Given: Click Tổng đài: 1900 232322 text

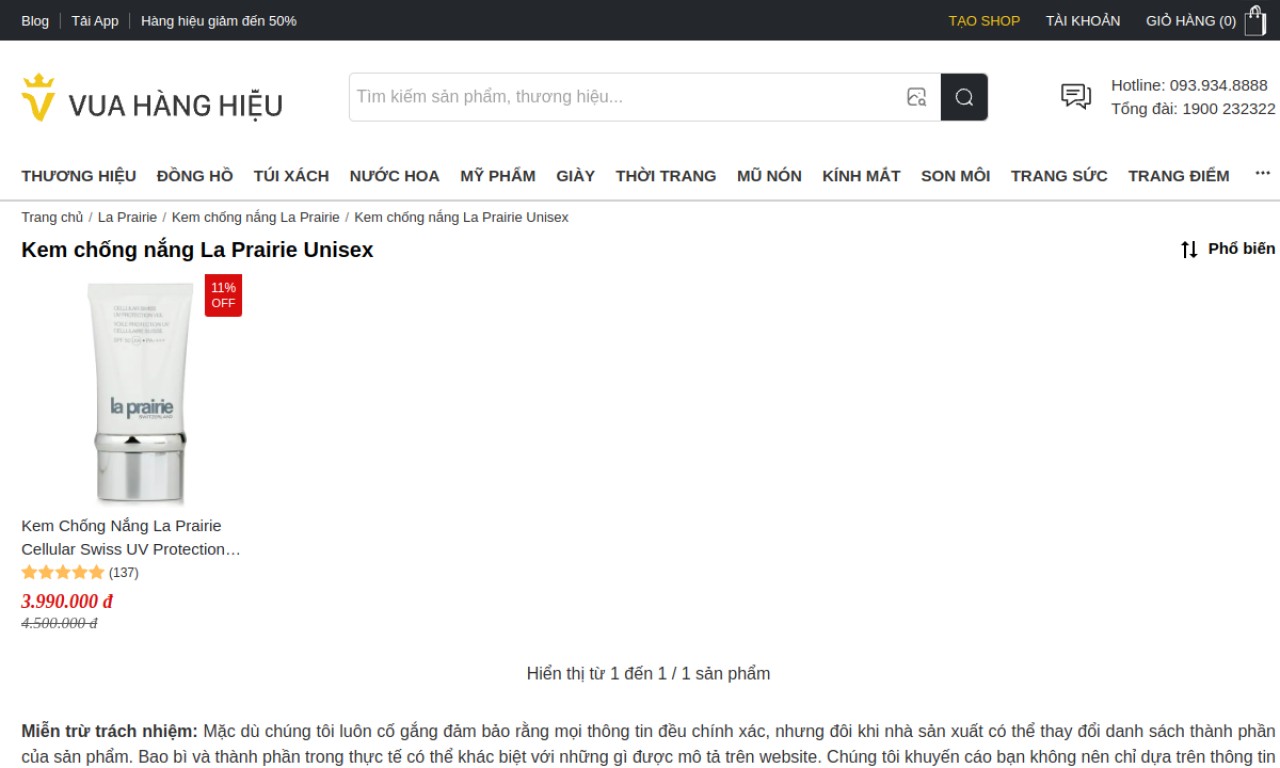Looking at the screenshot, I should point(1193,109).
